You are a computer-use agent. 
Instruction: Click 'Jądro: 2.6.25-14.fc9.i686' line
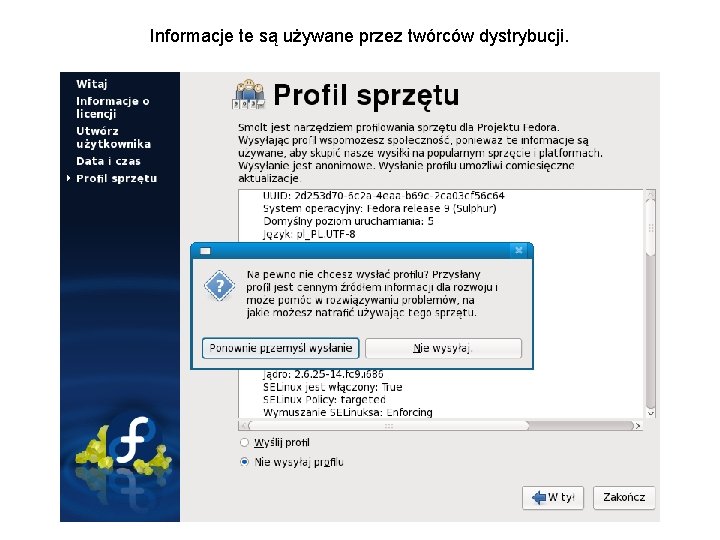point(323,374)
